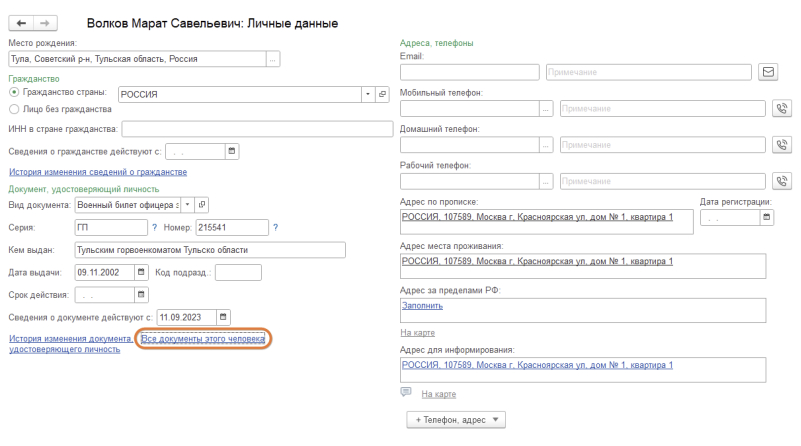This screenshot has width=801, height=446.
Task: Click the birthplace ellipsis selection button
Action: click(x=273, y=59)
